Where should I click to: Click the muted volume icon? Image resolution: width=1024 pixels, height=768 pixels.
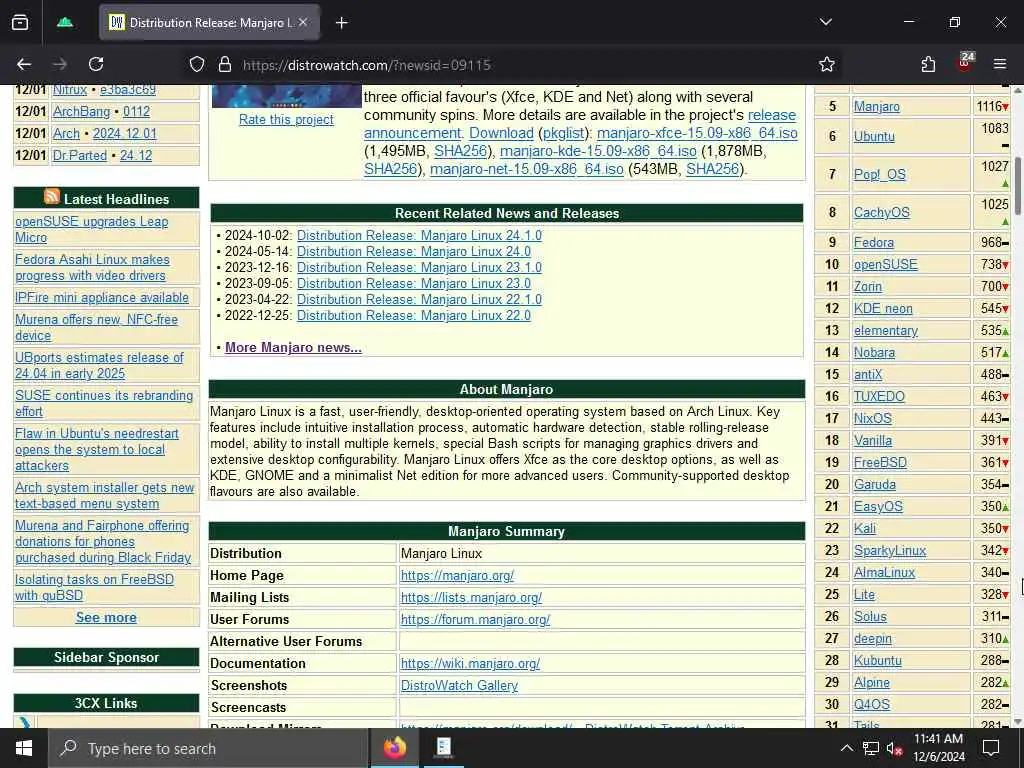click(895, 749)
